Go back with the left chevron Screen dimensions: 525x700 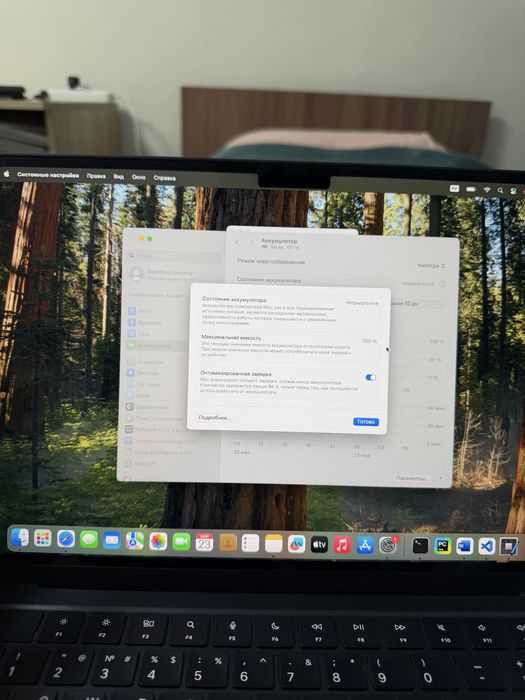[237, 242]
